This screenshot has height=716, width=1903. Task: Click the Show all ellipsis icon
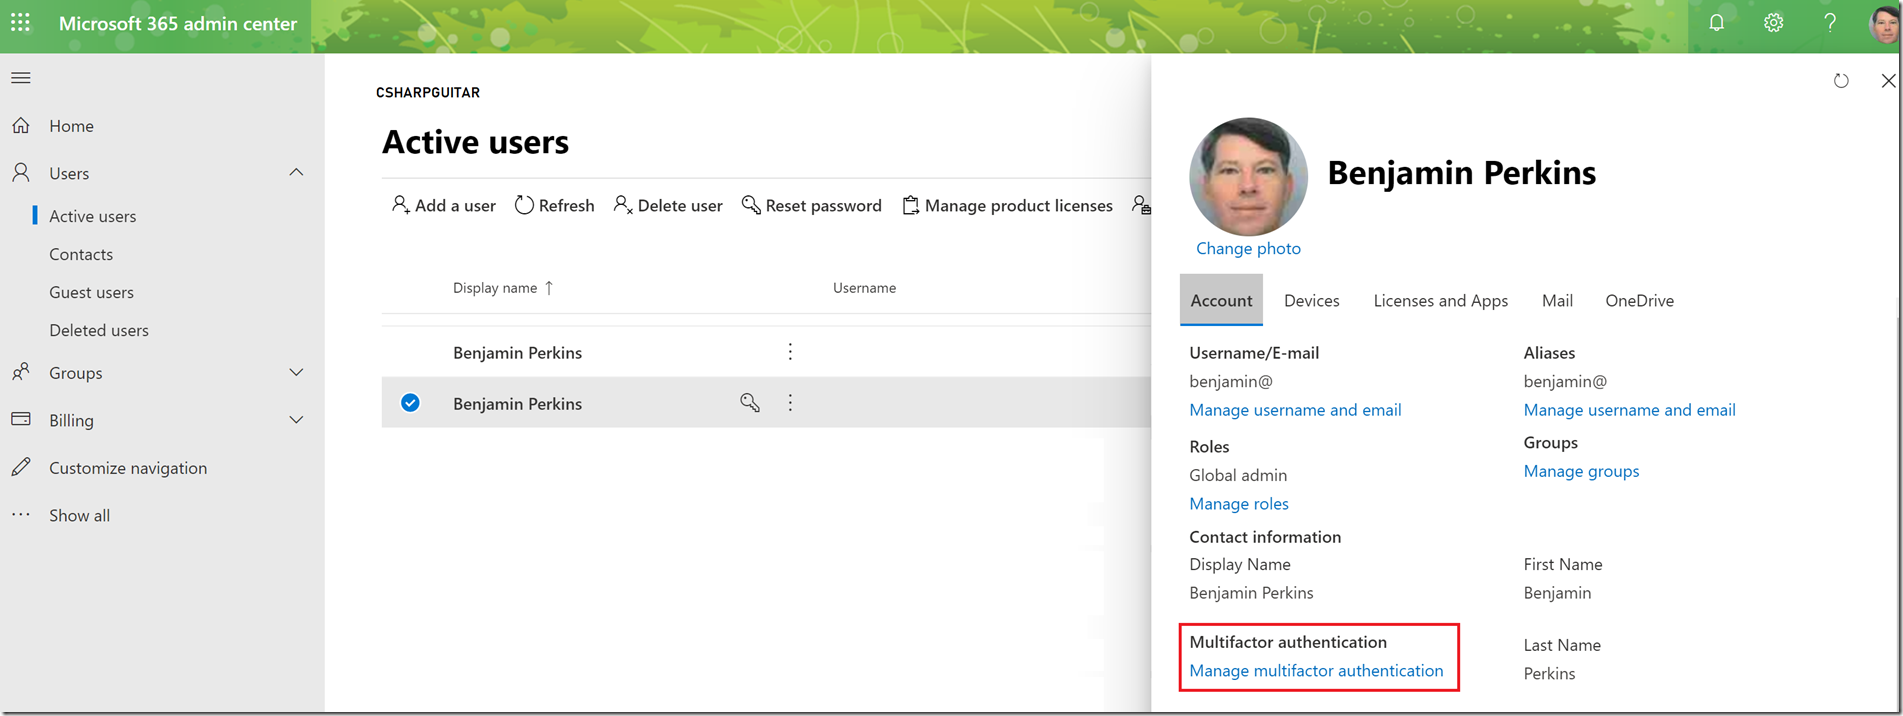click(21, 514)
